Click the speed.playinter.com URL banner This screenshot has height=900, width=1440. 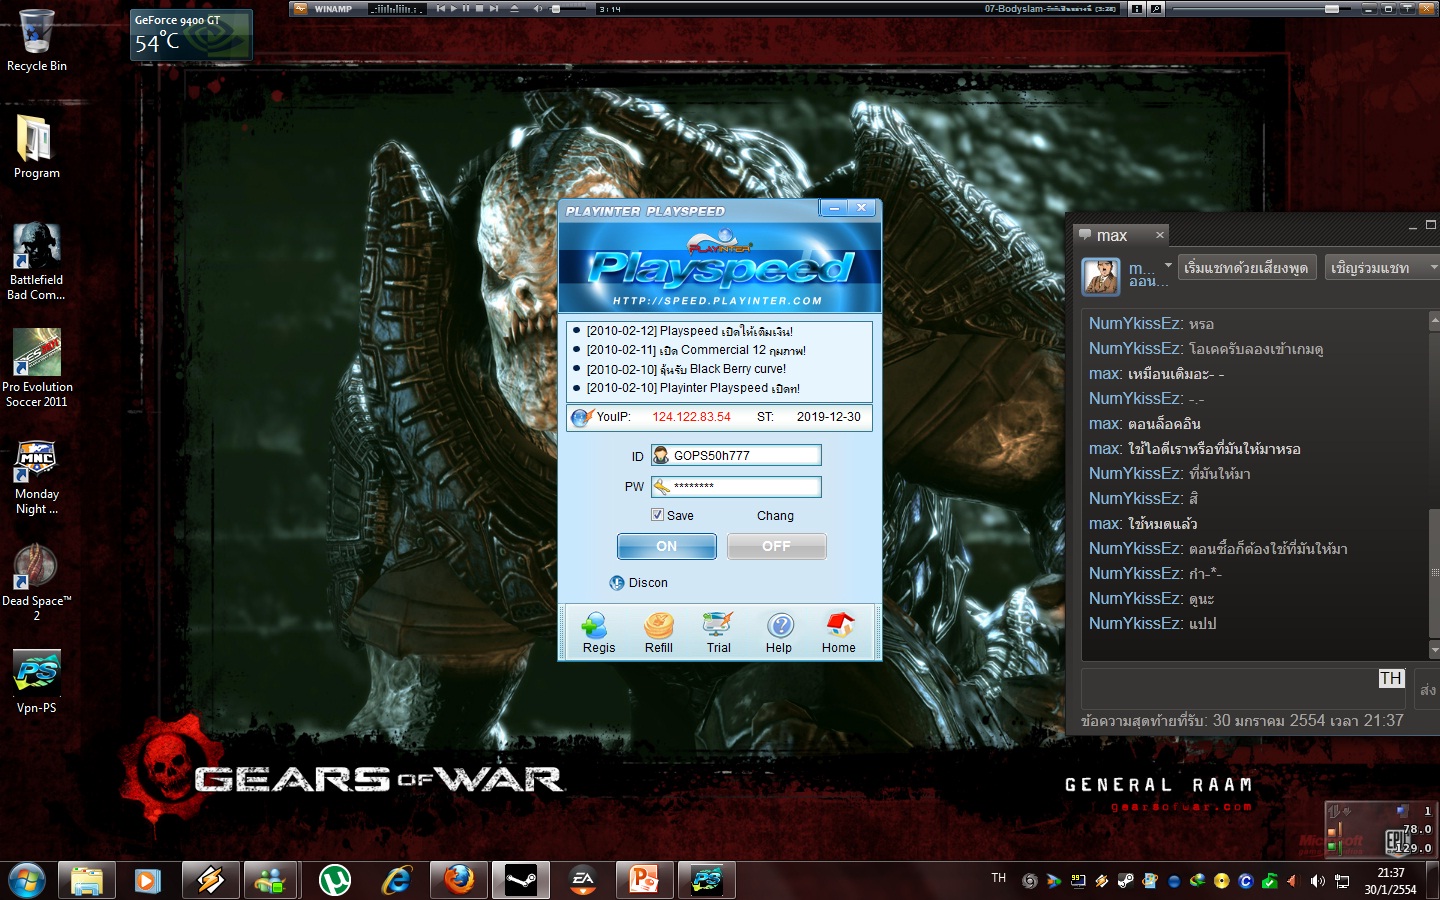click(x=718, y=300)
